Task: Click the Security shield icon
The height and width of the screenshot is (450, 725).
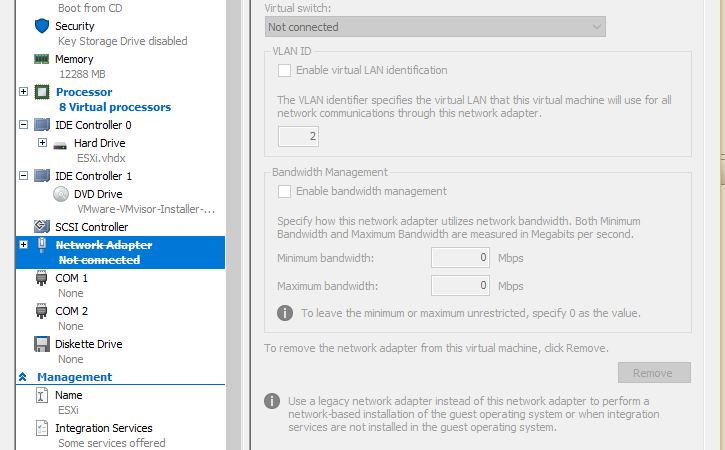Action: tap(42, 26)
